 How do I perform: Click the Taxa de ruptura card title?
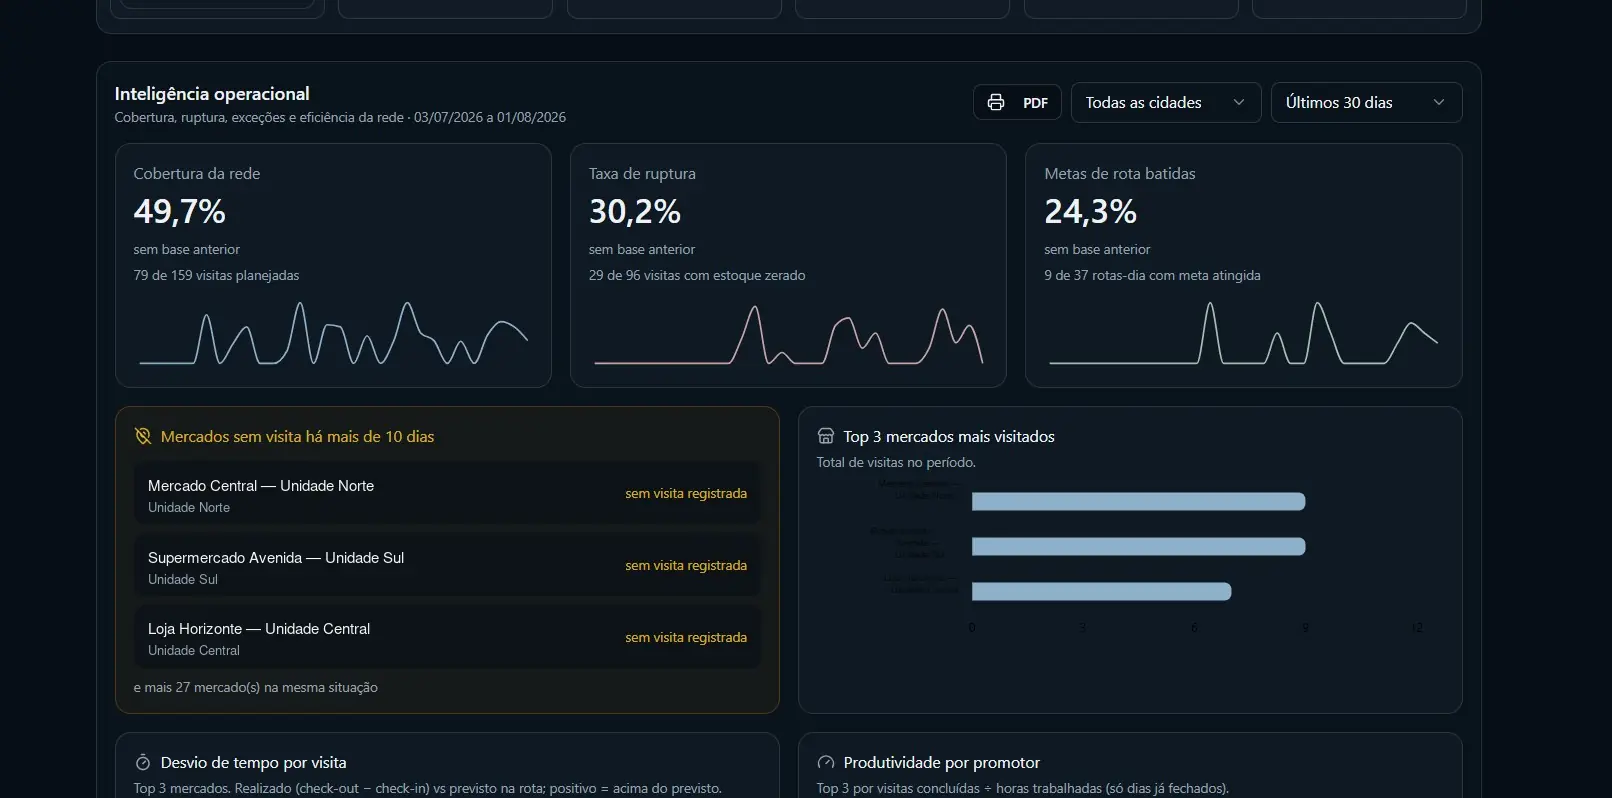coord(642,174)
